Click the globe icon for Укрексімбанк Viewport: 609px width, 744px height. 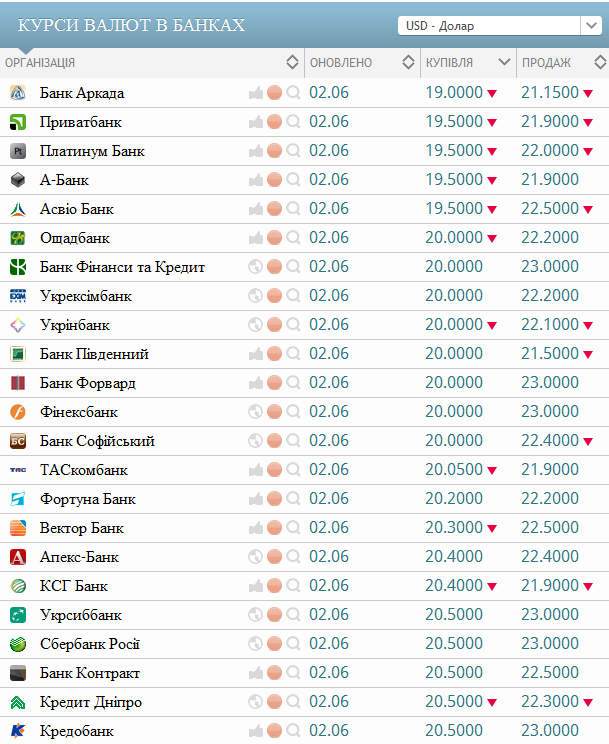click(x=255, y=296)
